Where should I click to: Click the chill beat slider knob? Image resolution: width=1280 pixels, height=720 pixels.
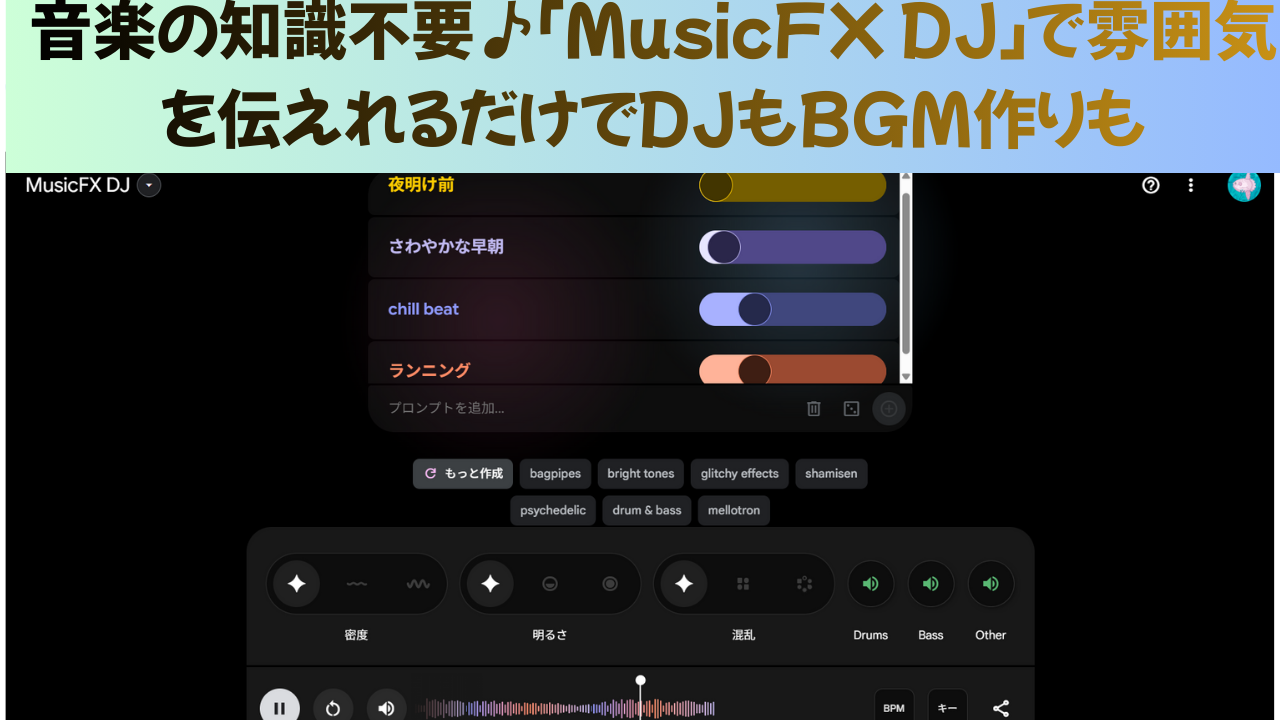click(x=755, y=309)
